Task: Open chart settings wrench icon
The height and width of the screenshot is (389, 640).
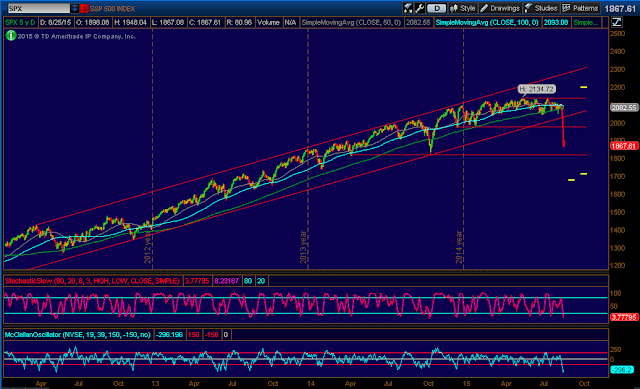Action: 420,8
